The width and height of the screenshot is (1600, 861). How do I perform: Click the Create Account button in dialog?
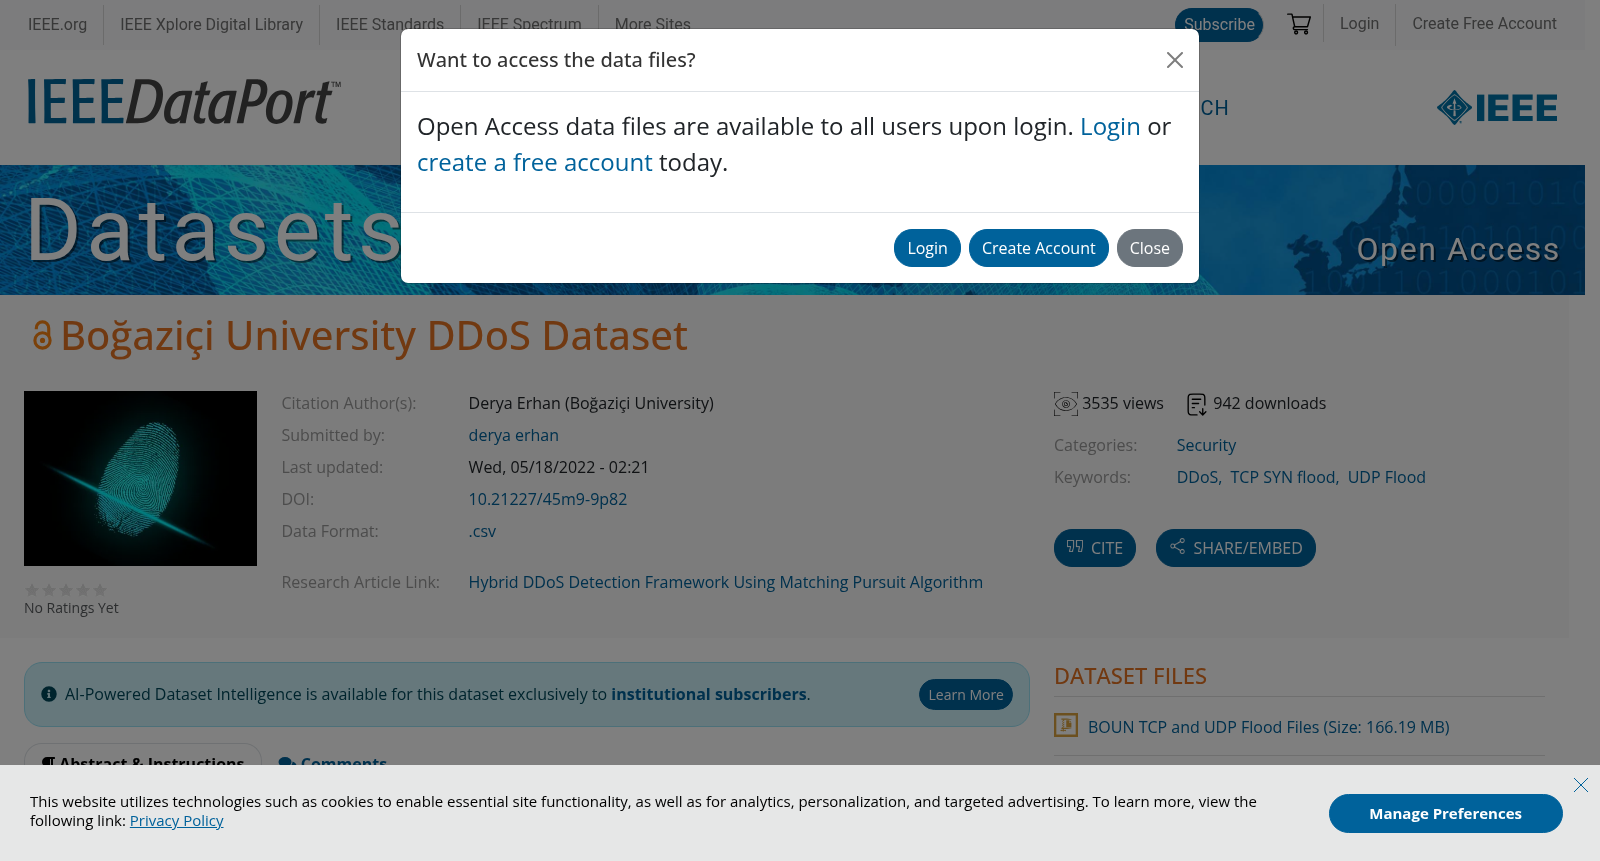click(1039, 248)
